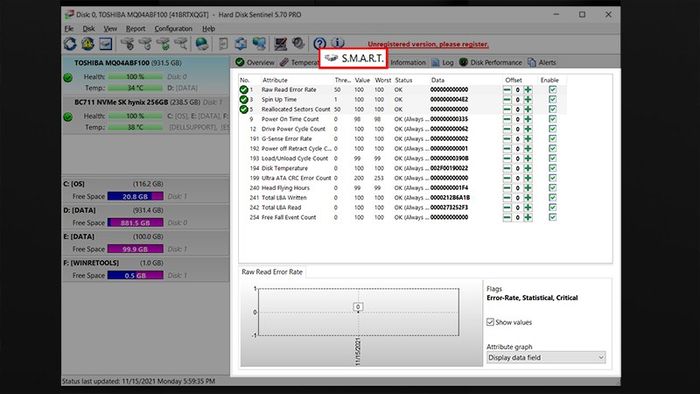The height and width of the screenshot is (394, 700).
Task: Open the Configuration menu
Action: click(x=173, y=29)
